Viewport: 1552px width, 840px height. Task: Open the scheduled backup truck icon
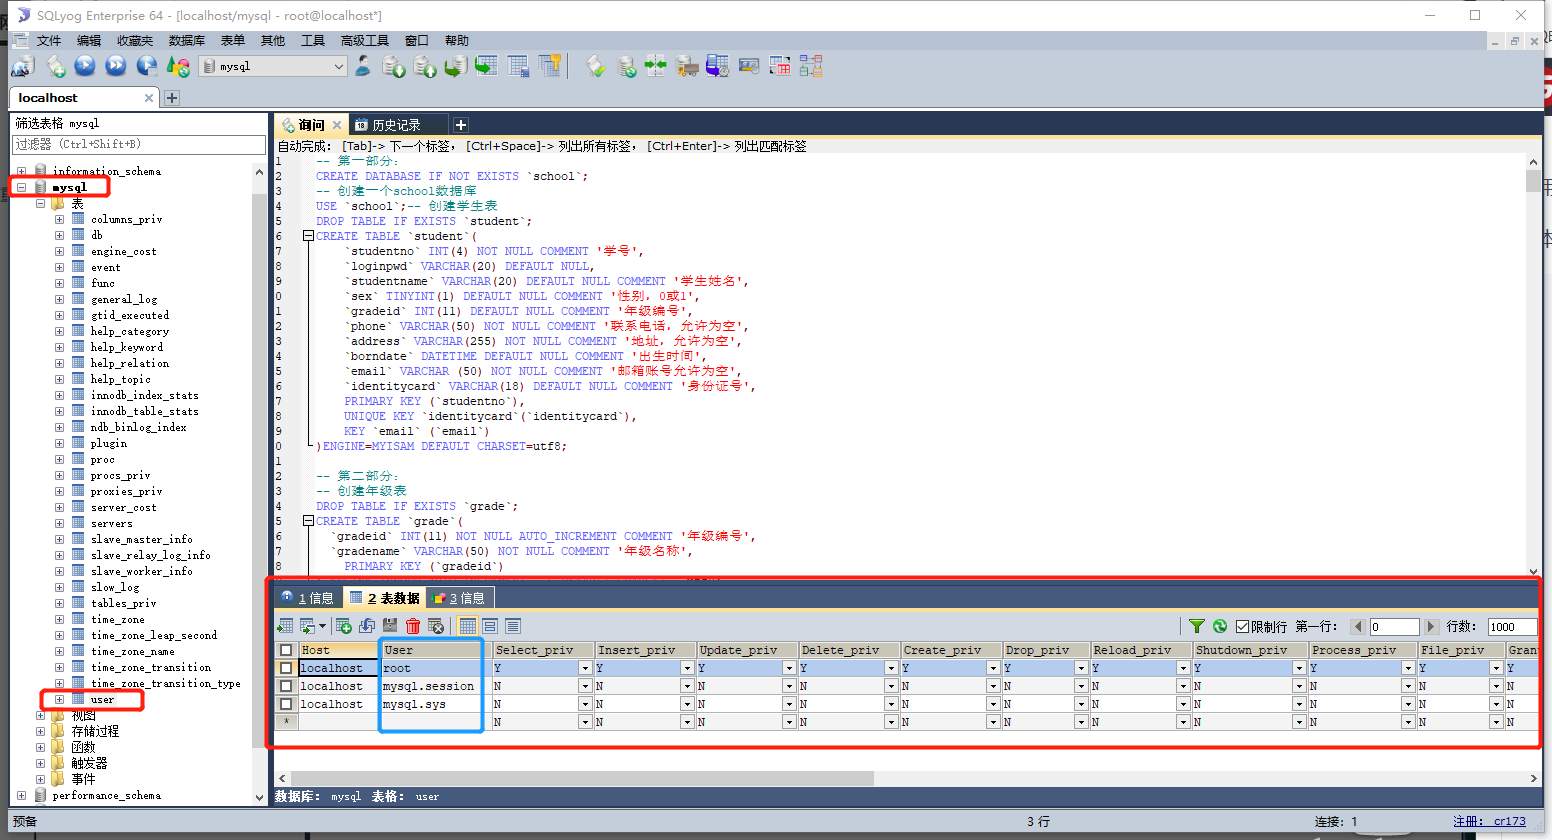click(687, 66)
